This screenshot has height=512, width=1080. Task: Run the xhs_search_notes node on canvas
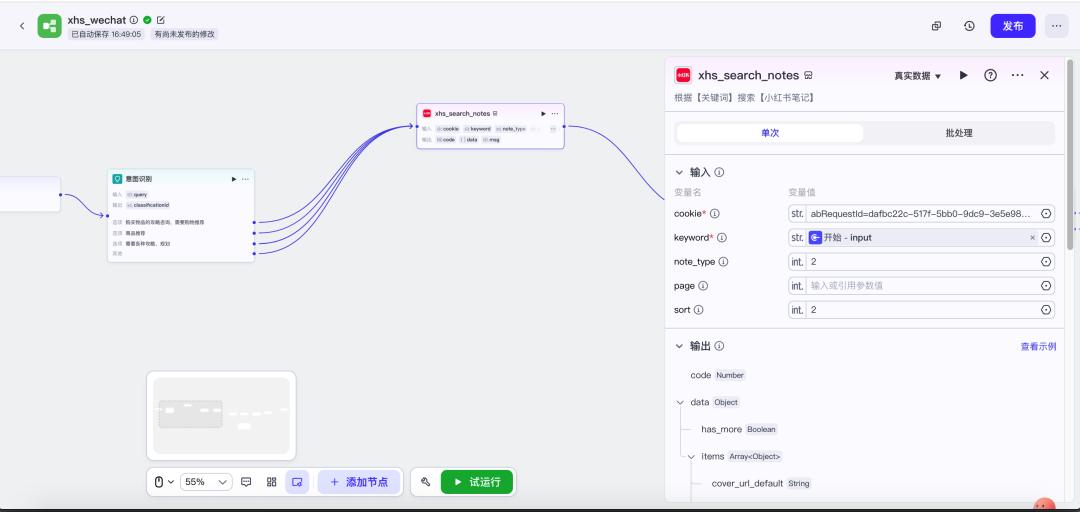(x=543, y=114)
